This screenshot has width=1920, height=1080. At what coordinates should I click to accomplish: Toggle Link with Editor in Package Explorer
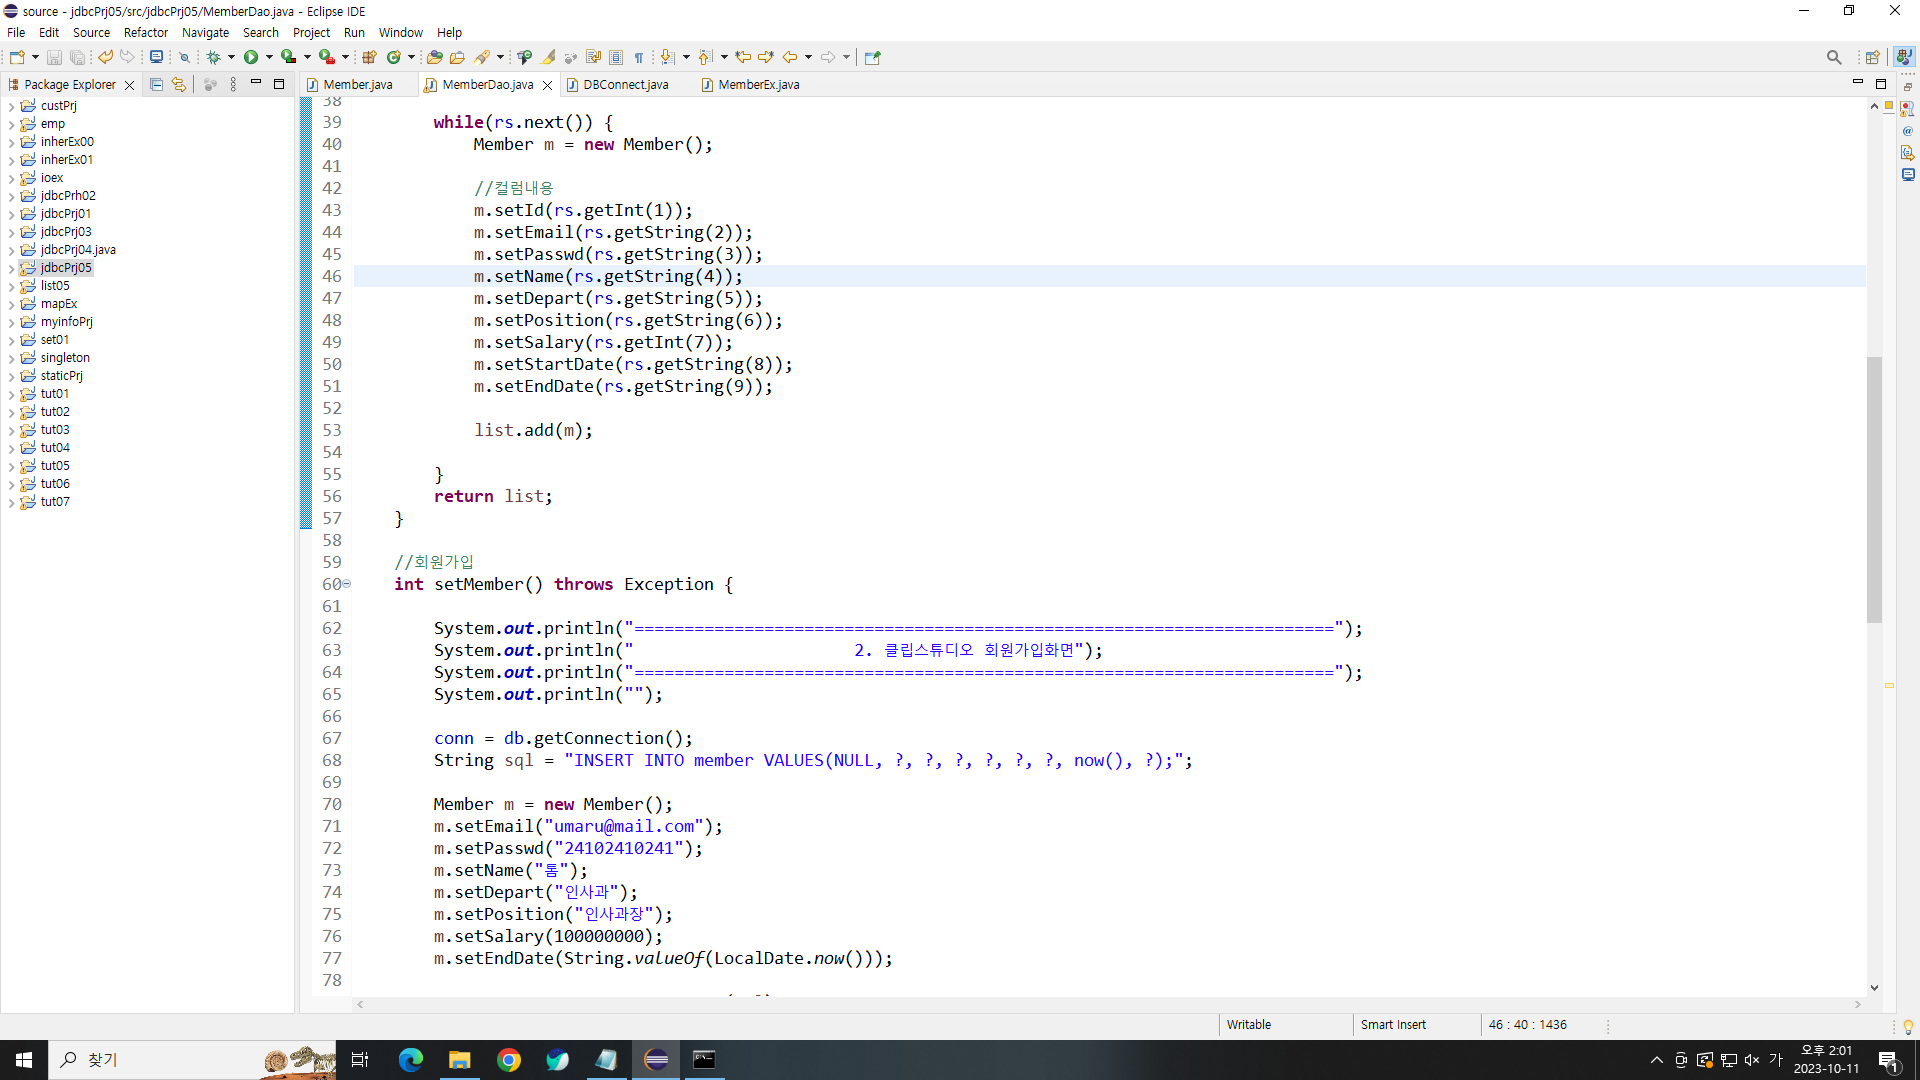[179, 85]
